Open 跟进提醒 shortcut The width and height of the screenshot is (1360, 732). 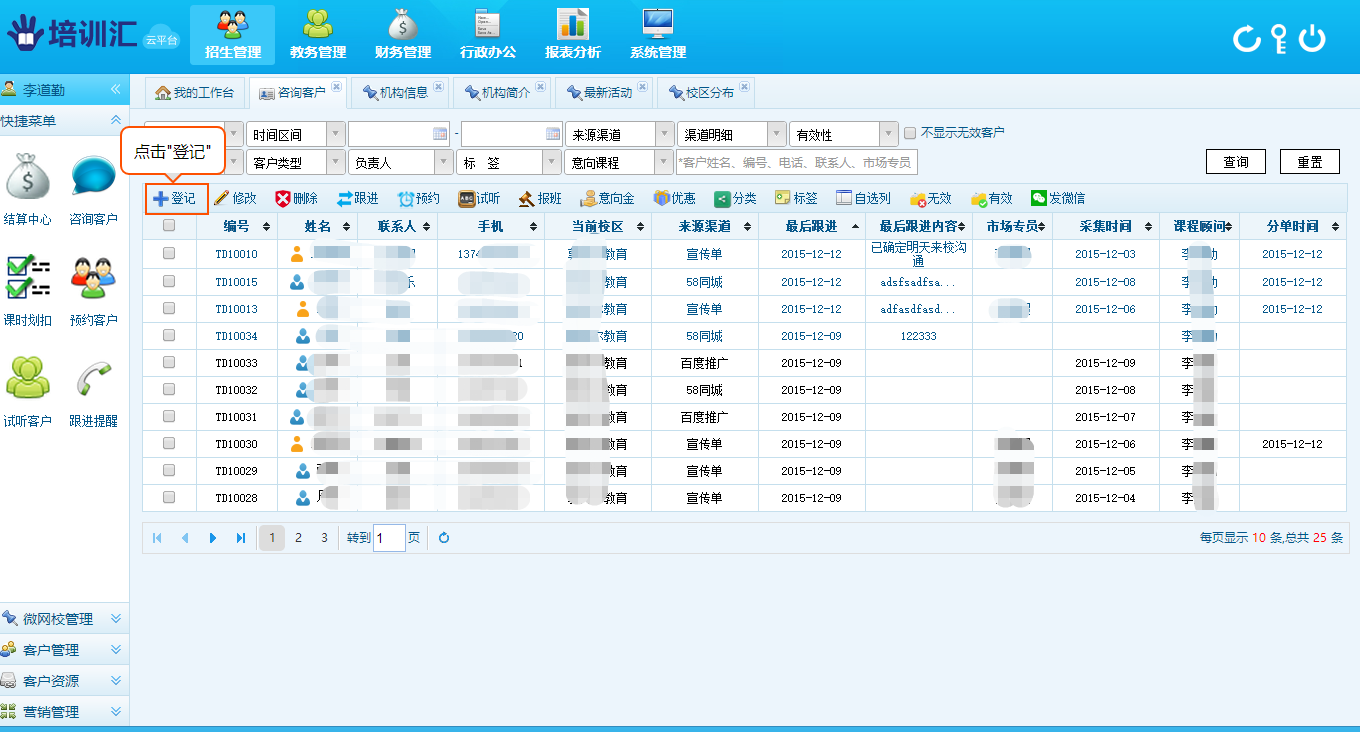(x=93, y=391)
